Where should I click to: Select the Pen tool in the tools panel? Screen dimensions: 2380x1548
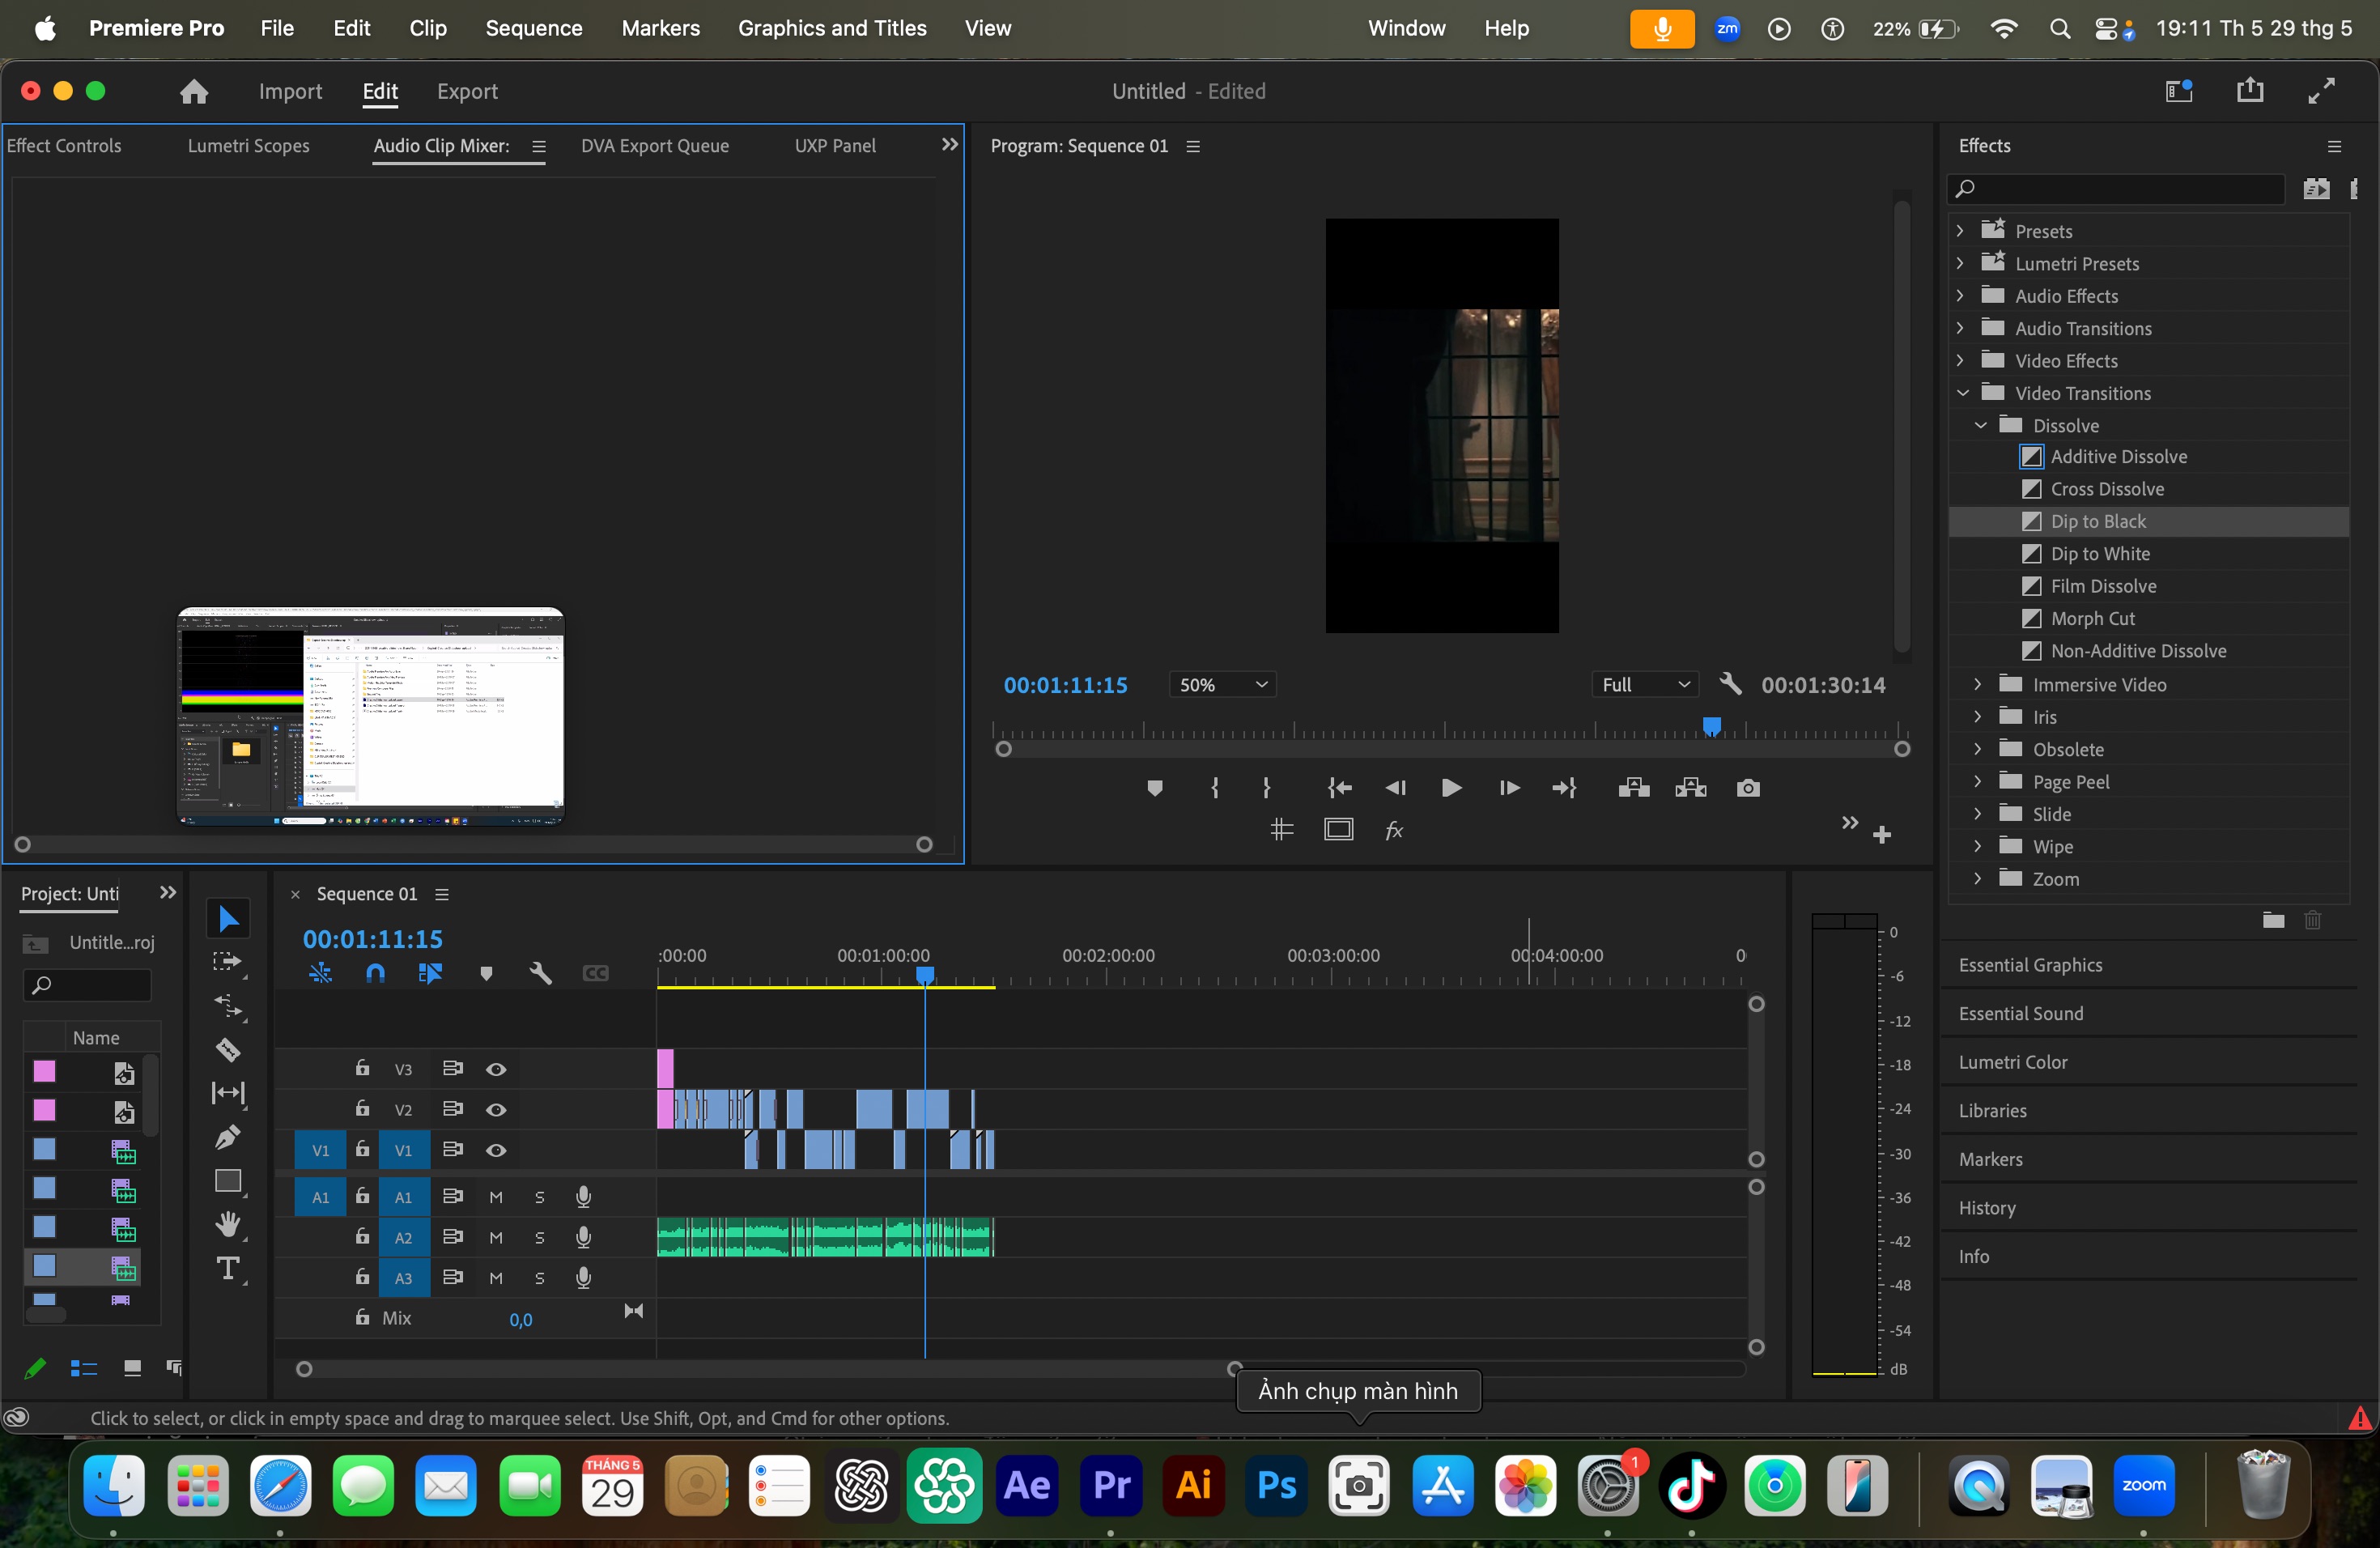[228, 1137]
